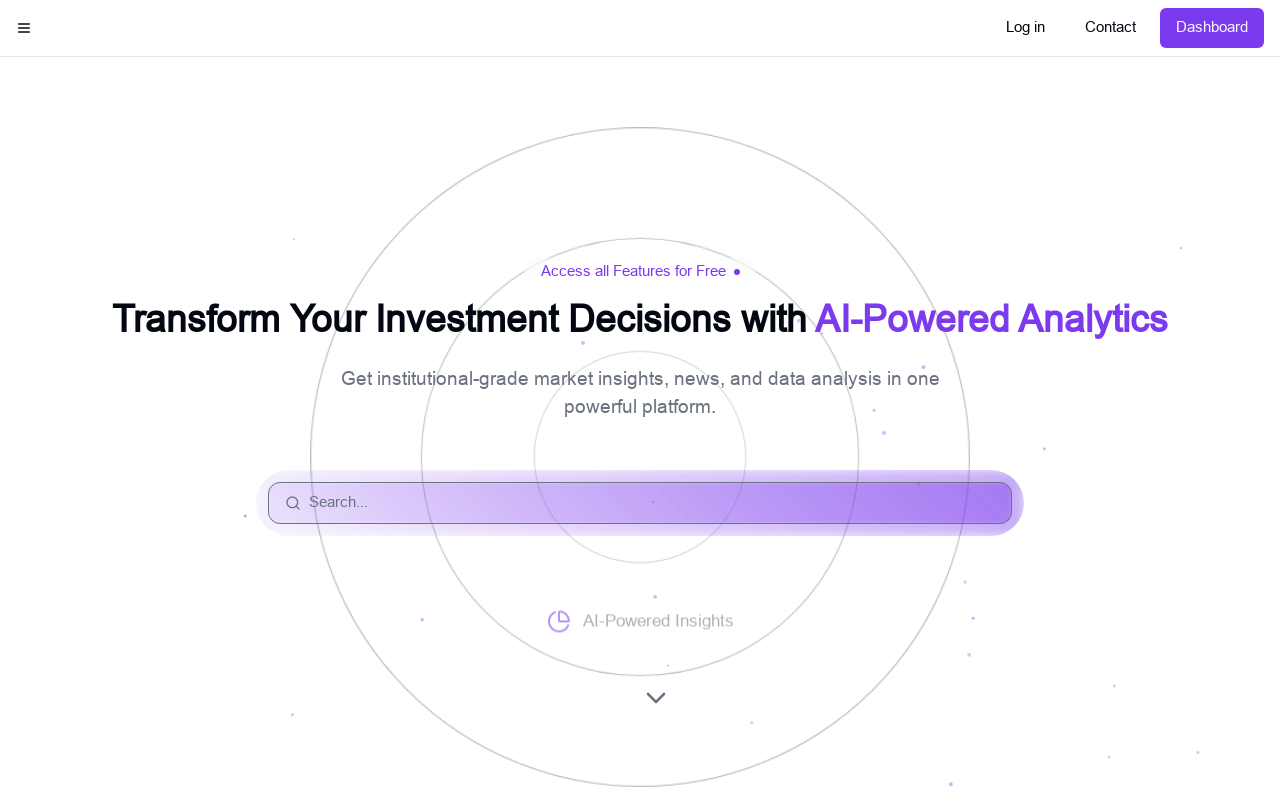The width and height of the screenshot is (1280, 800).
Task: Click the AI-Powered Insights pie chart icon
Action: coord(559,621)
